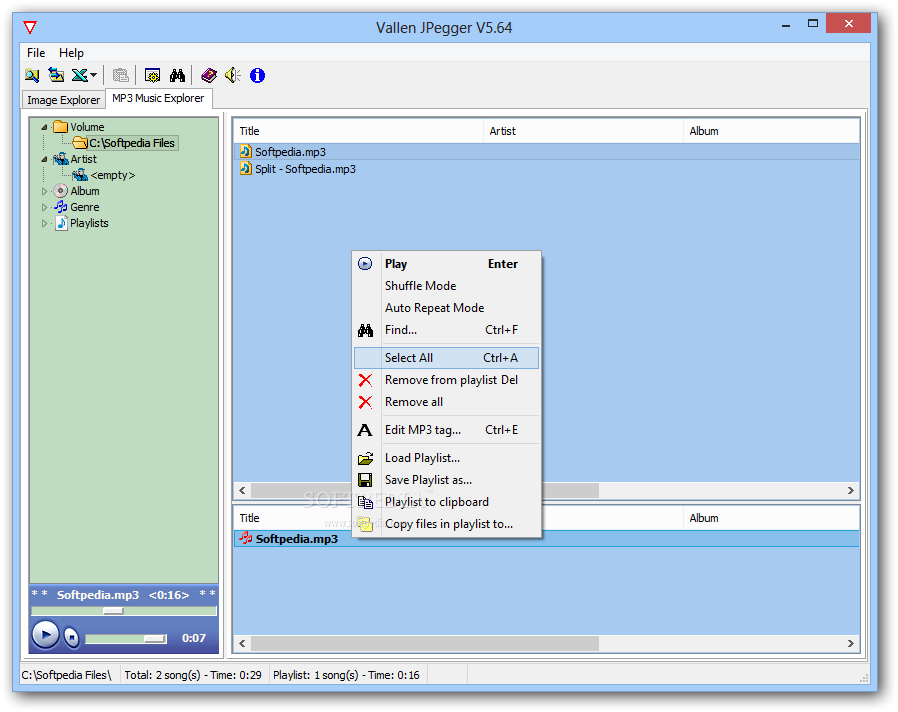Image resolution: width=898 pixels, height=712 pixels.
Task: Click the red note icon in playlist row
Action: tap(246, 538)
